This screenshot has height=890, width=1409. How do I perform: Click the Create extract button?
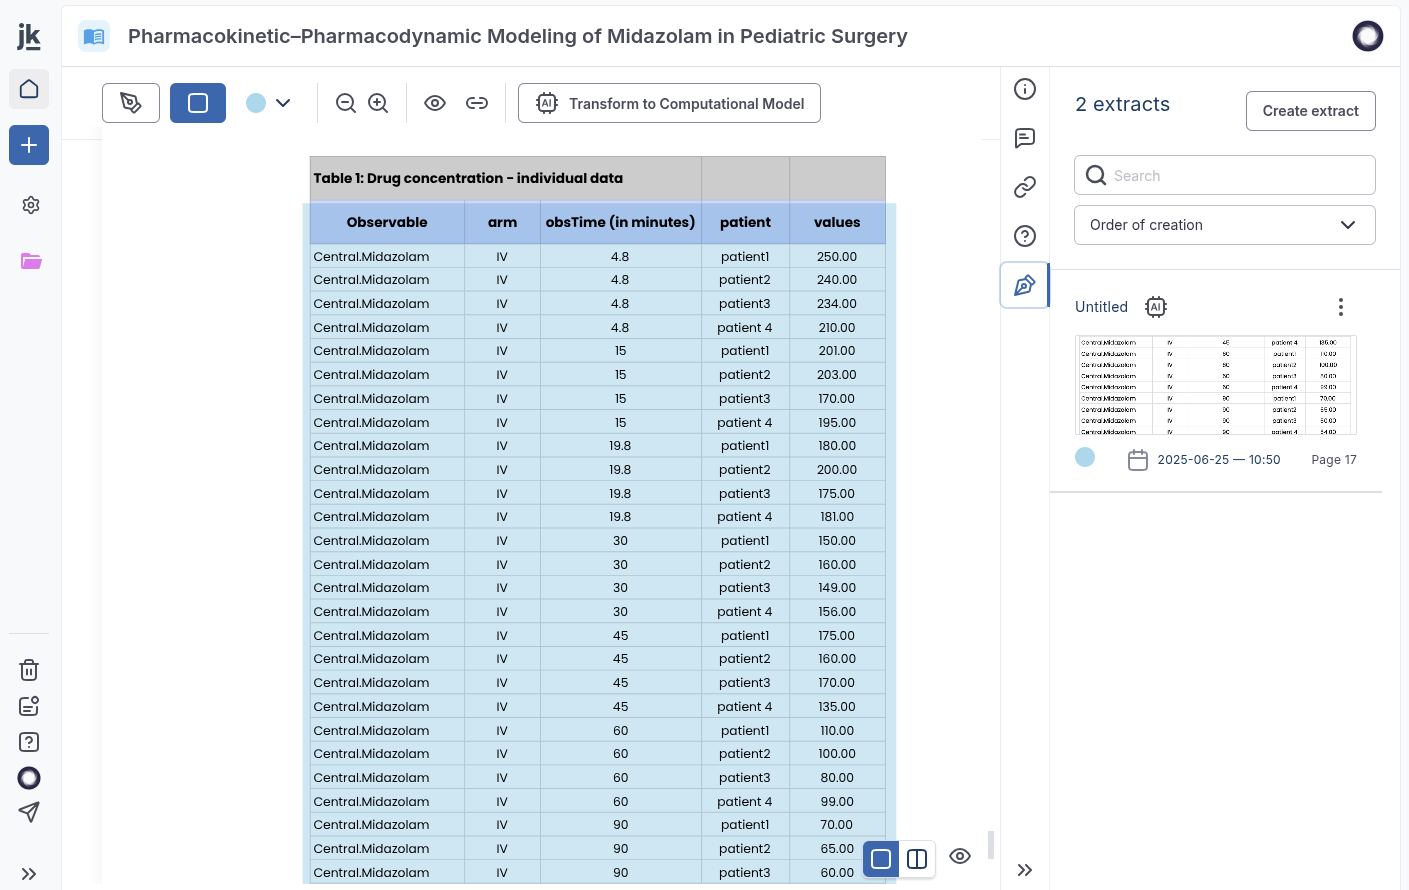pyautogui.click(x=1310, y=111)
